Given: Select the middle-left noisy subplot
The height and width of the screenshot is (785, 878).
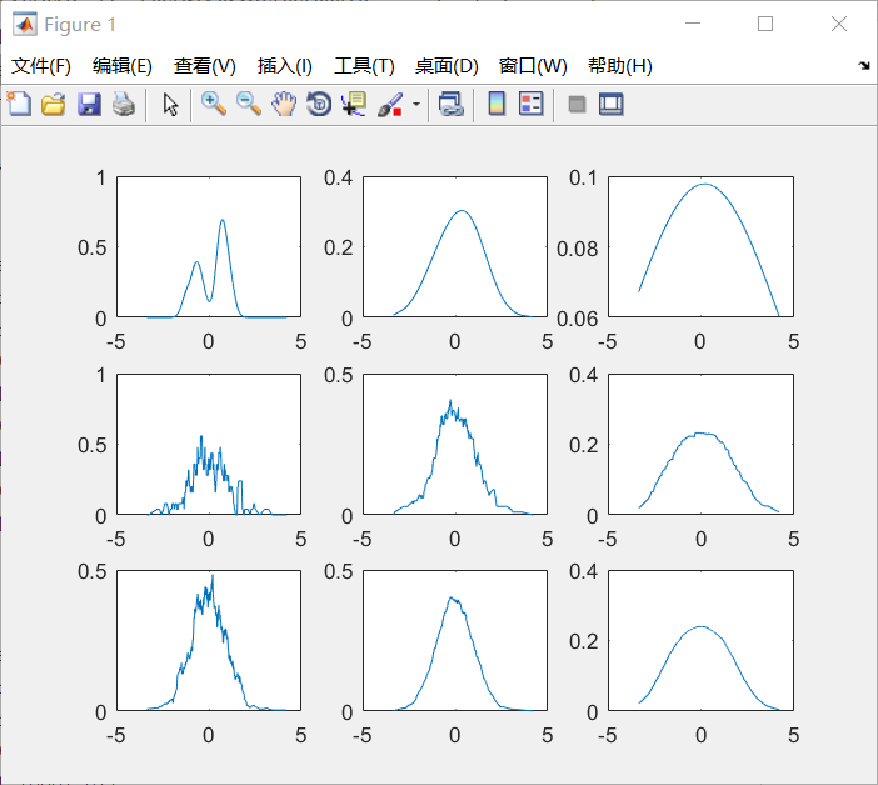Looking at the screenshot, I should pos(208,444).
